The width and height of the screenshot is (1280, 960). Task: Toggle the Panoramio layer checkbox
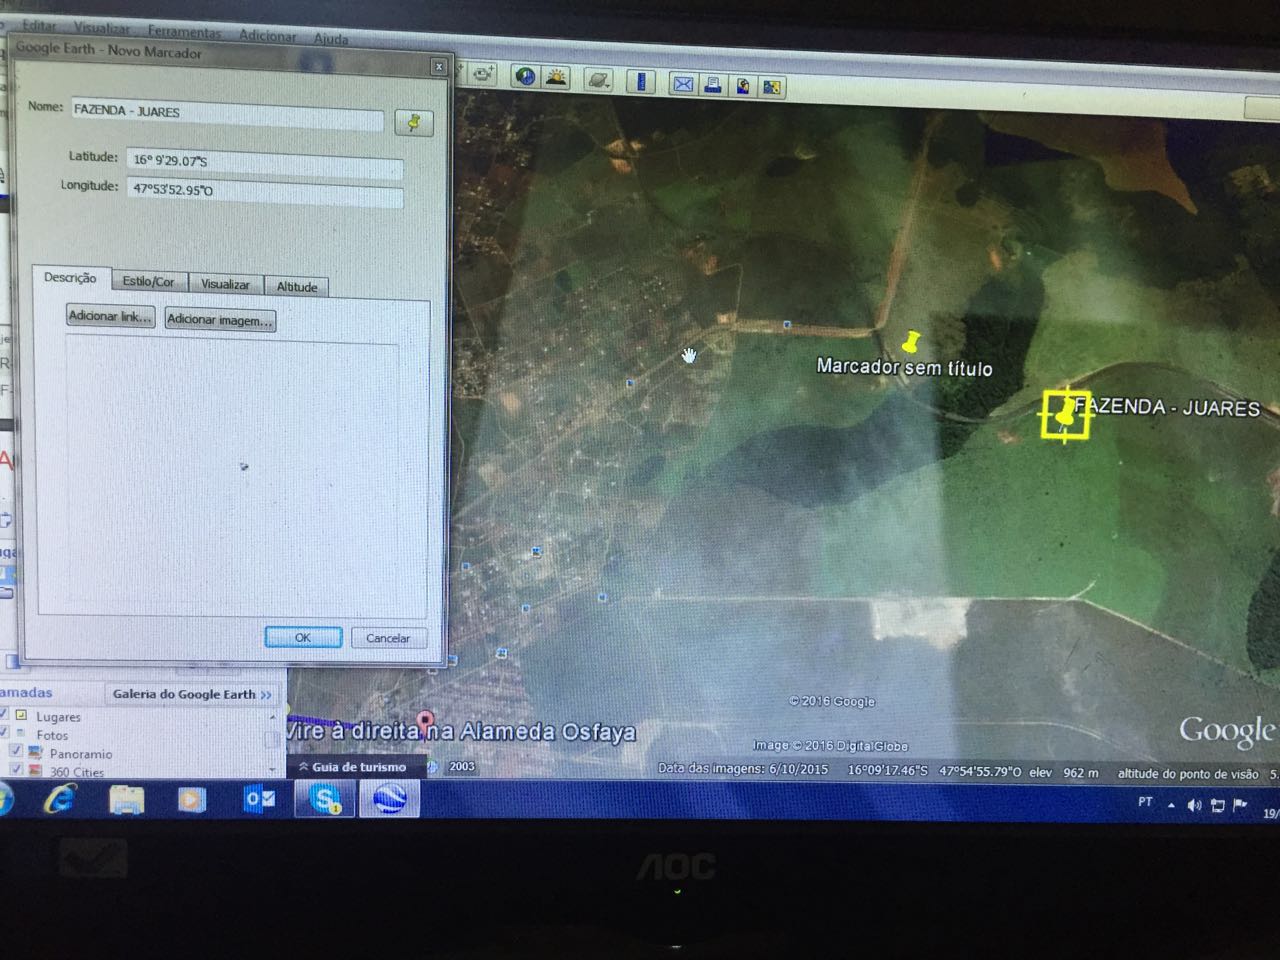[16, 751]
